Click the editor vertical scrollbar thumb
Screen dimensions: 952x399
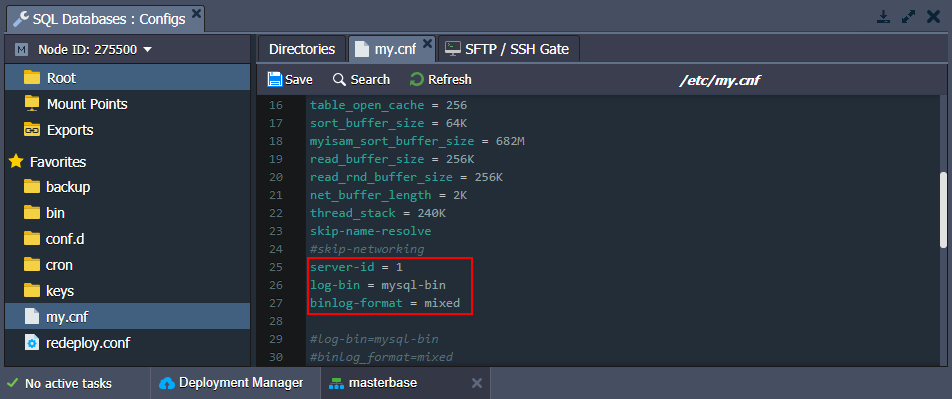tap(944, 210)
